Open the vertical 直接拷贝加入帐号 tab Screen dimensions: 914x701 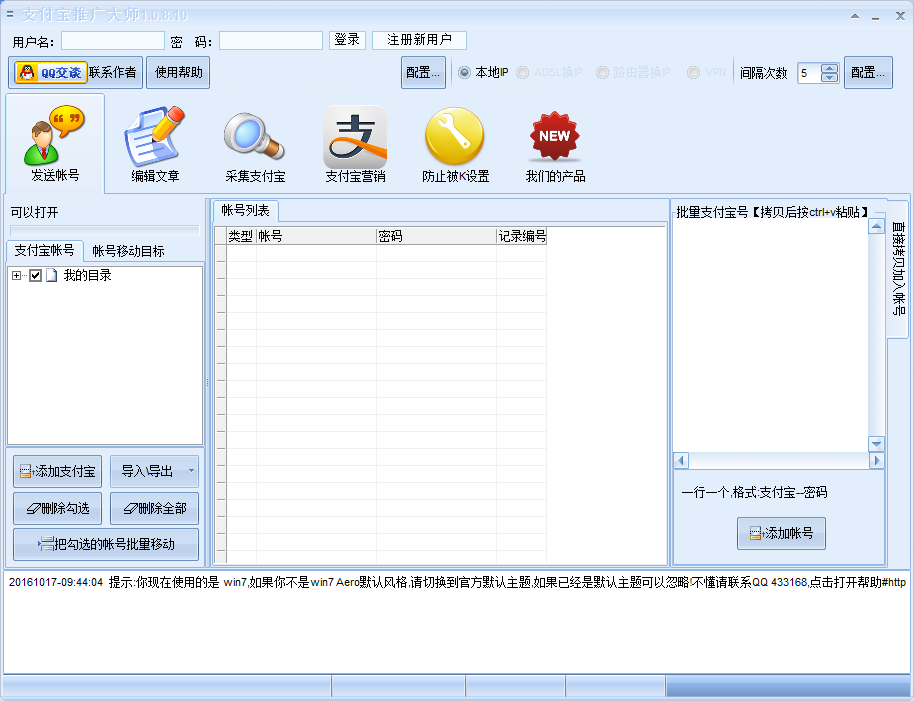898,269
